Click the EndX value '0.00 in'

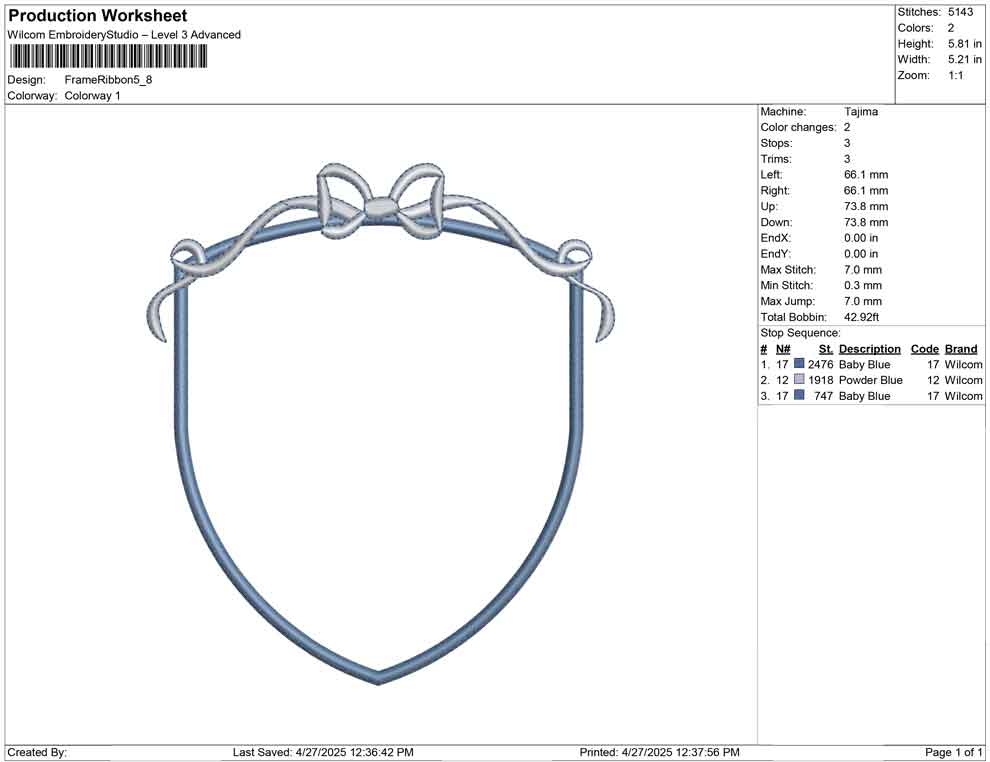861,238
